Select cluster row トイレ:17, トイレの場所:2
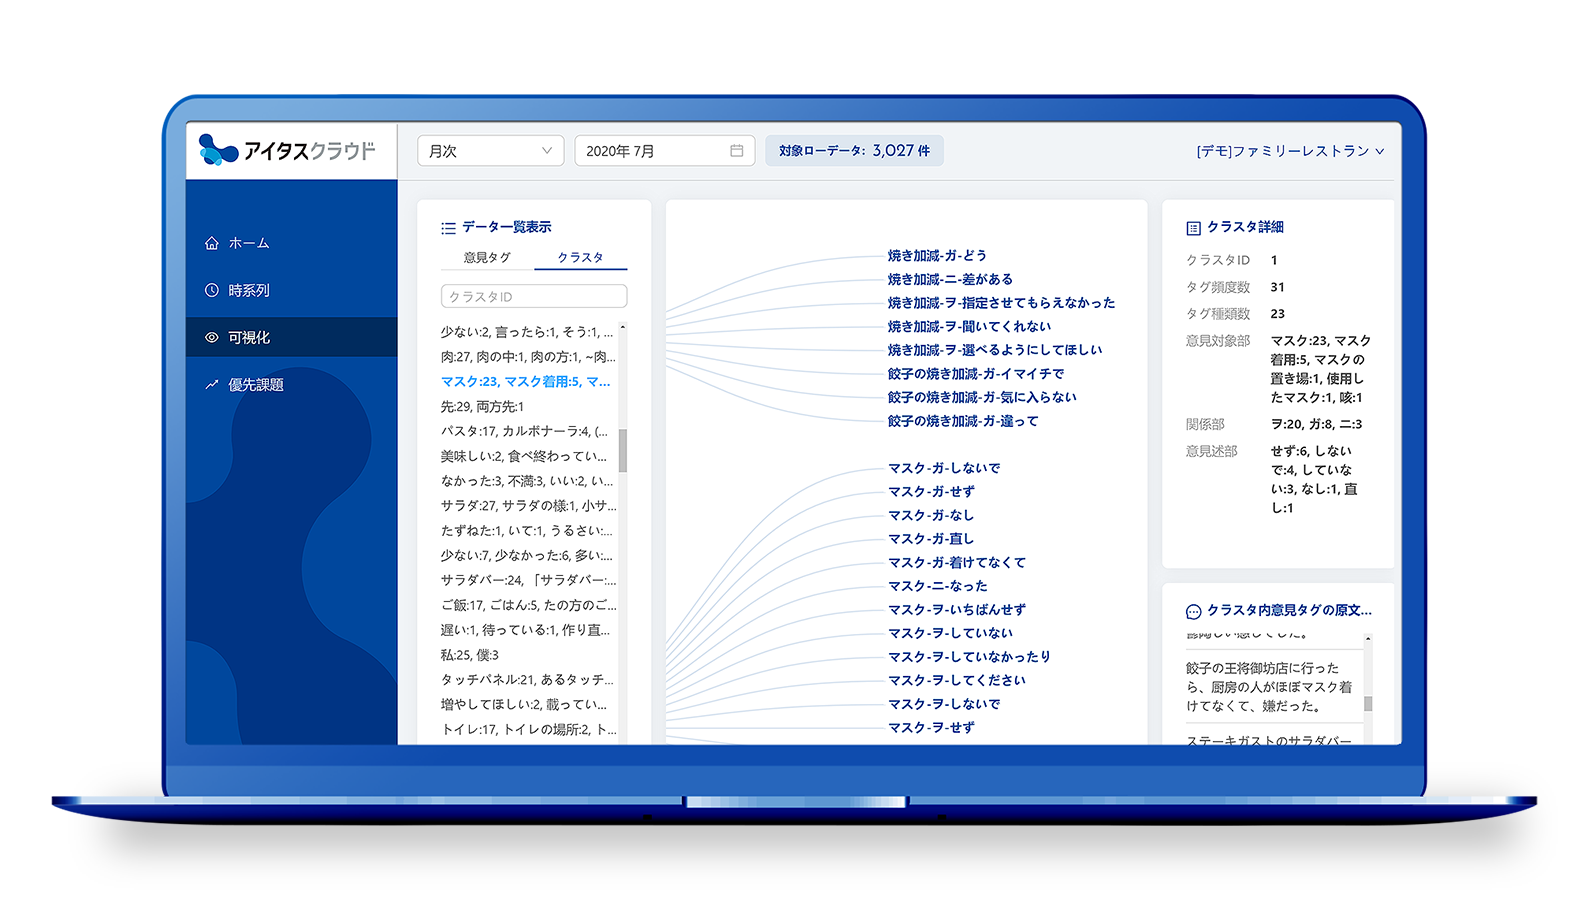The width and height of the screenshot is (1576, 904). point(528,730)
